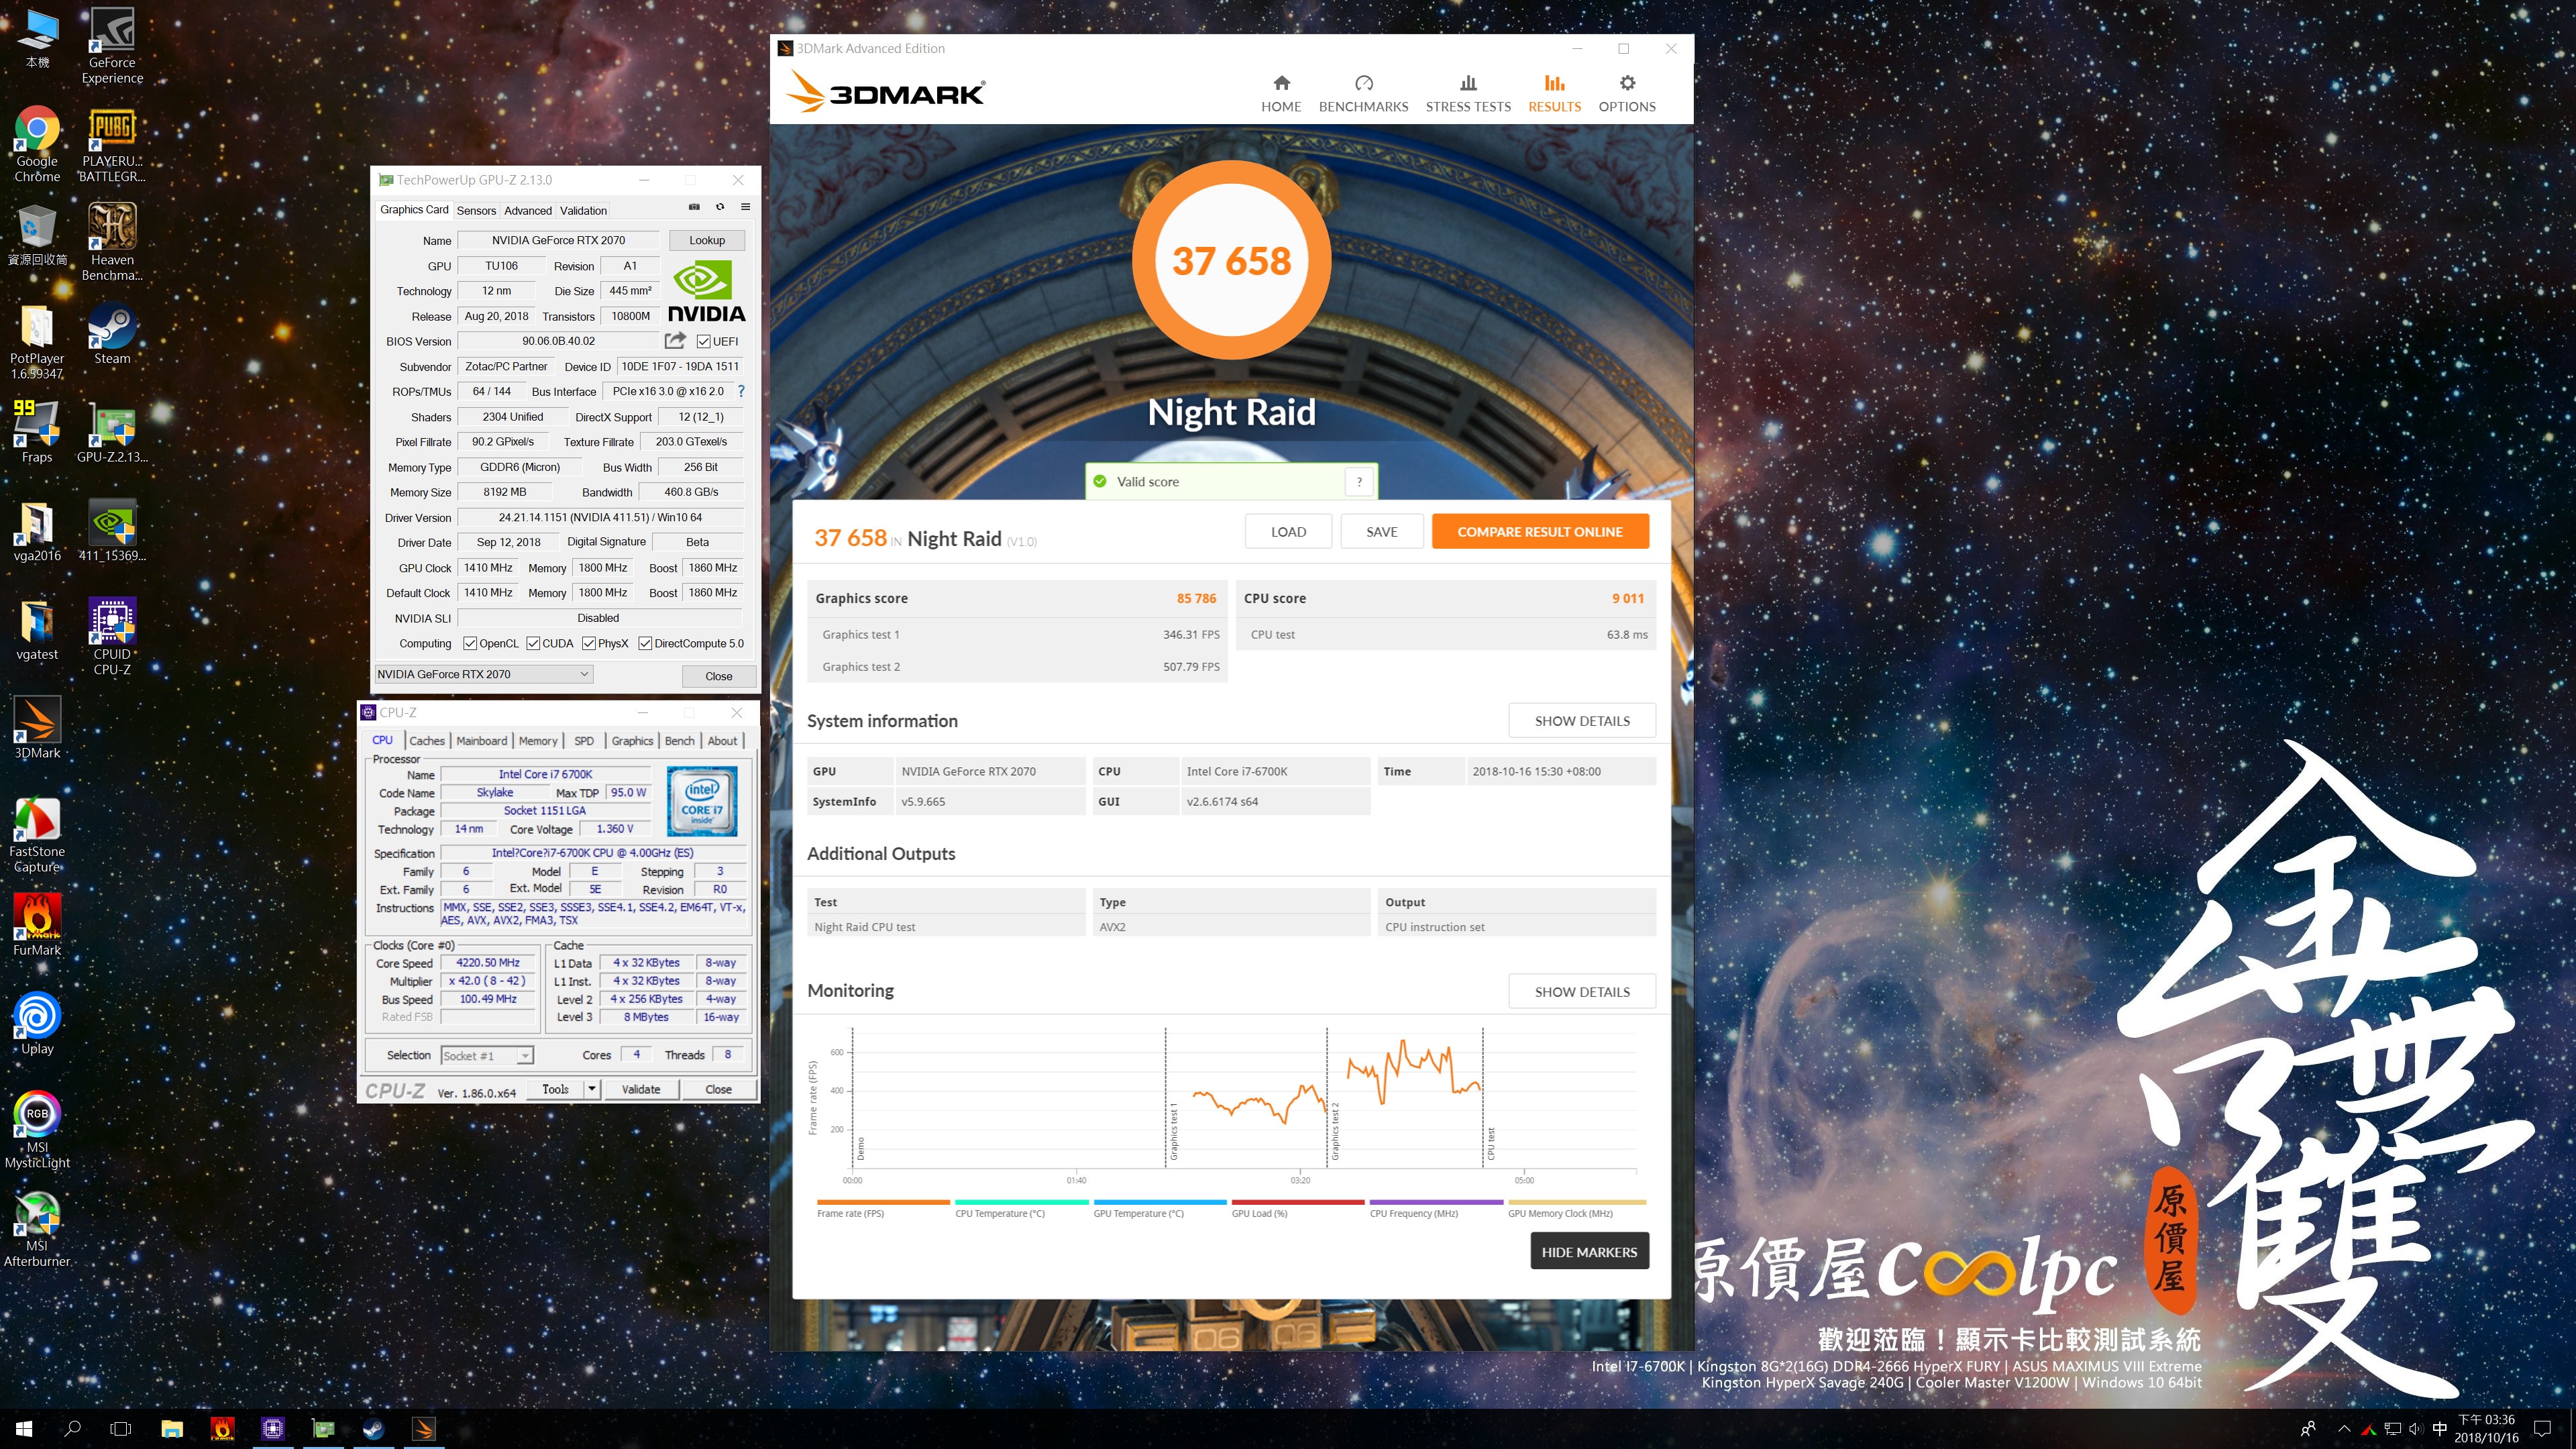Open the GPU selection dropdown in GPU-Z
The width and height of the screenshot is (2576, 1449).
[484, 674]
